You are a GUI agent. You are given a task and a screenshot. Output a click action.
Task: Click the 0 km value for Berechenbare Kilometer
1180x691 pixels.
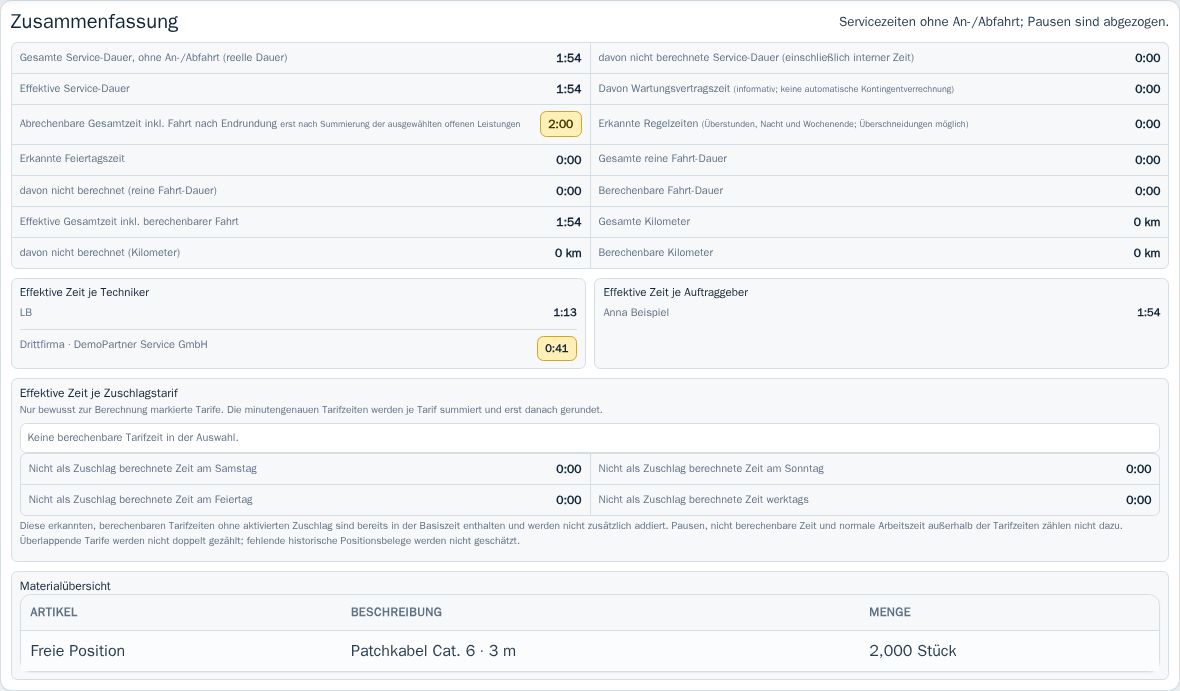point(1147,253)
